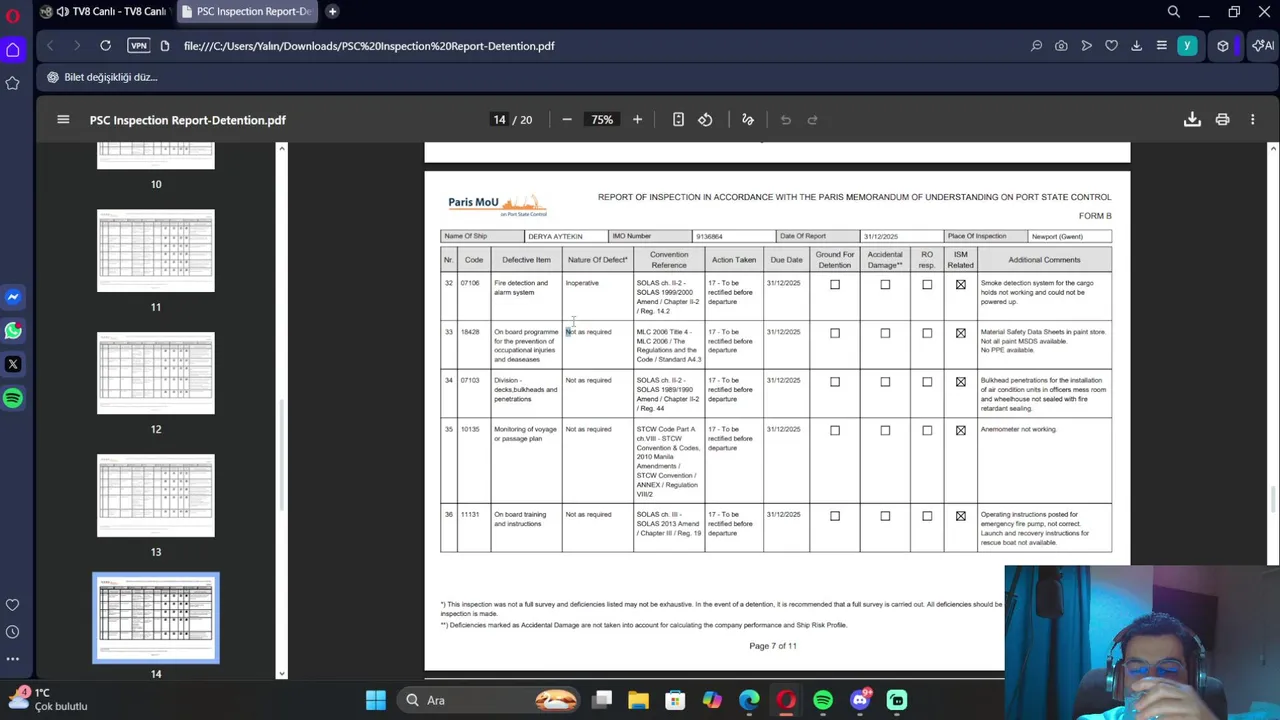Toggle the PDF sidebar hamburger menu
The width and height of the screenshot is (1280, 720).
pos(63,120)
